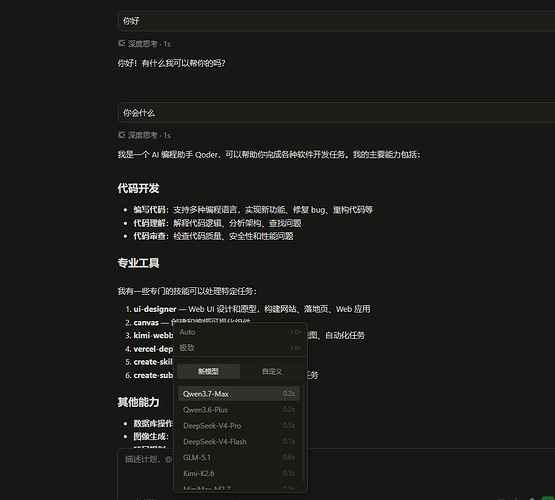Choose DeepSeek-V4-Pro model

pos(239,426)
